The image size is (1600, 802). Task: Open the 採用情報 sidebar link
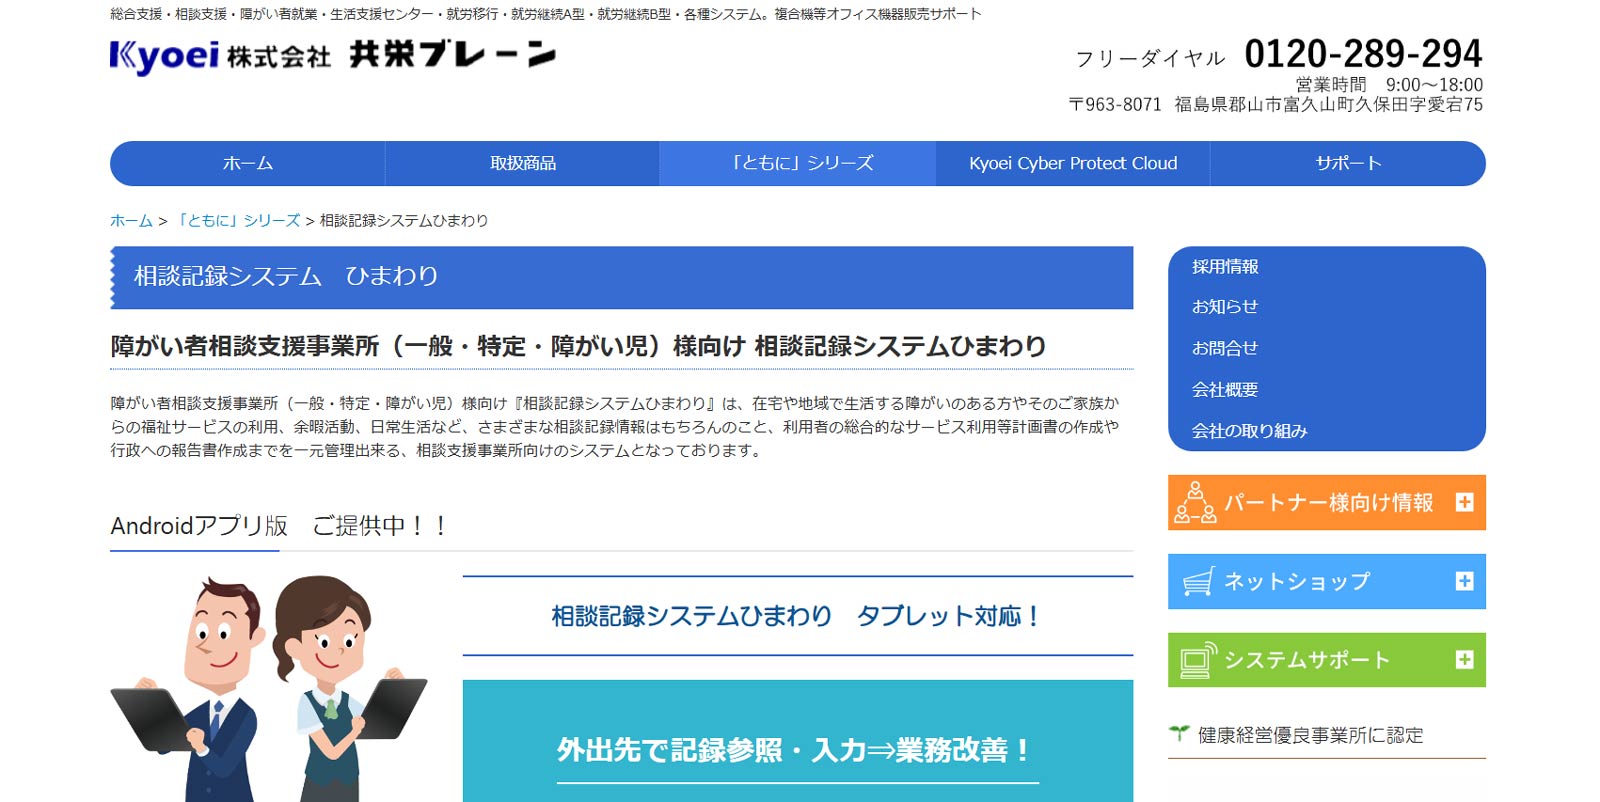coord(1225,267)
